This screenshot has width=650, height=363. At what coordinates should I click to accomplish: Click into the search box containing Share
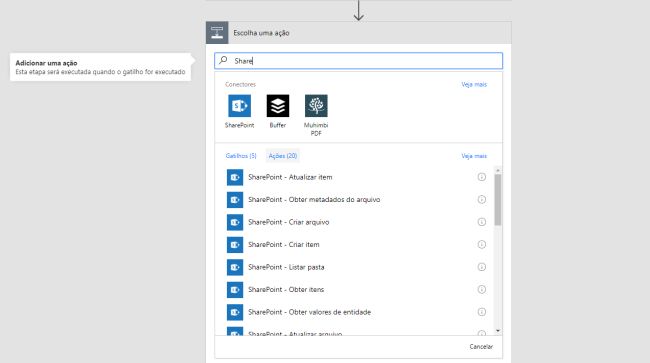[x=359, y=61]
